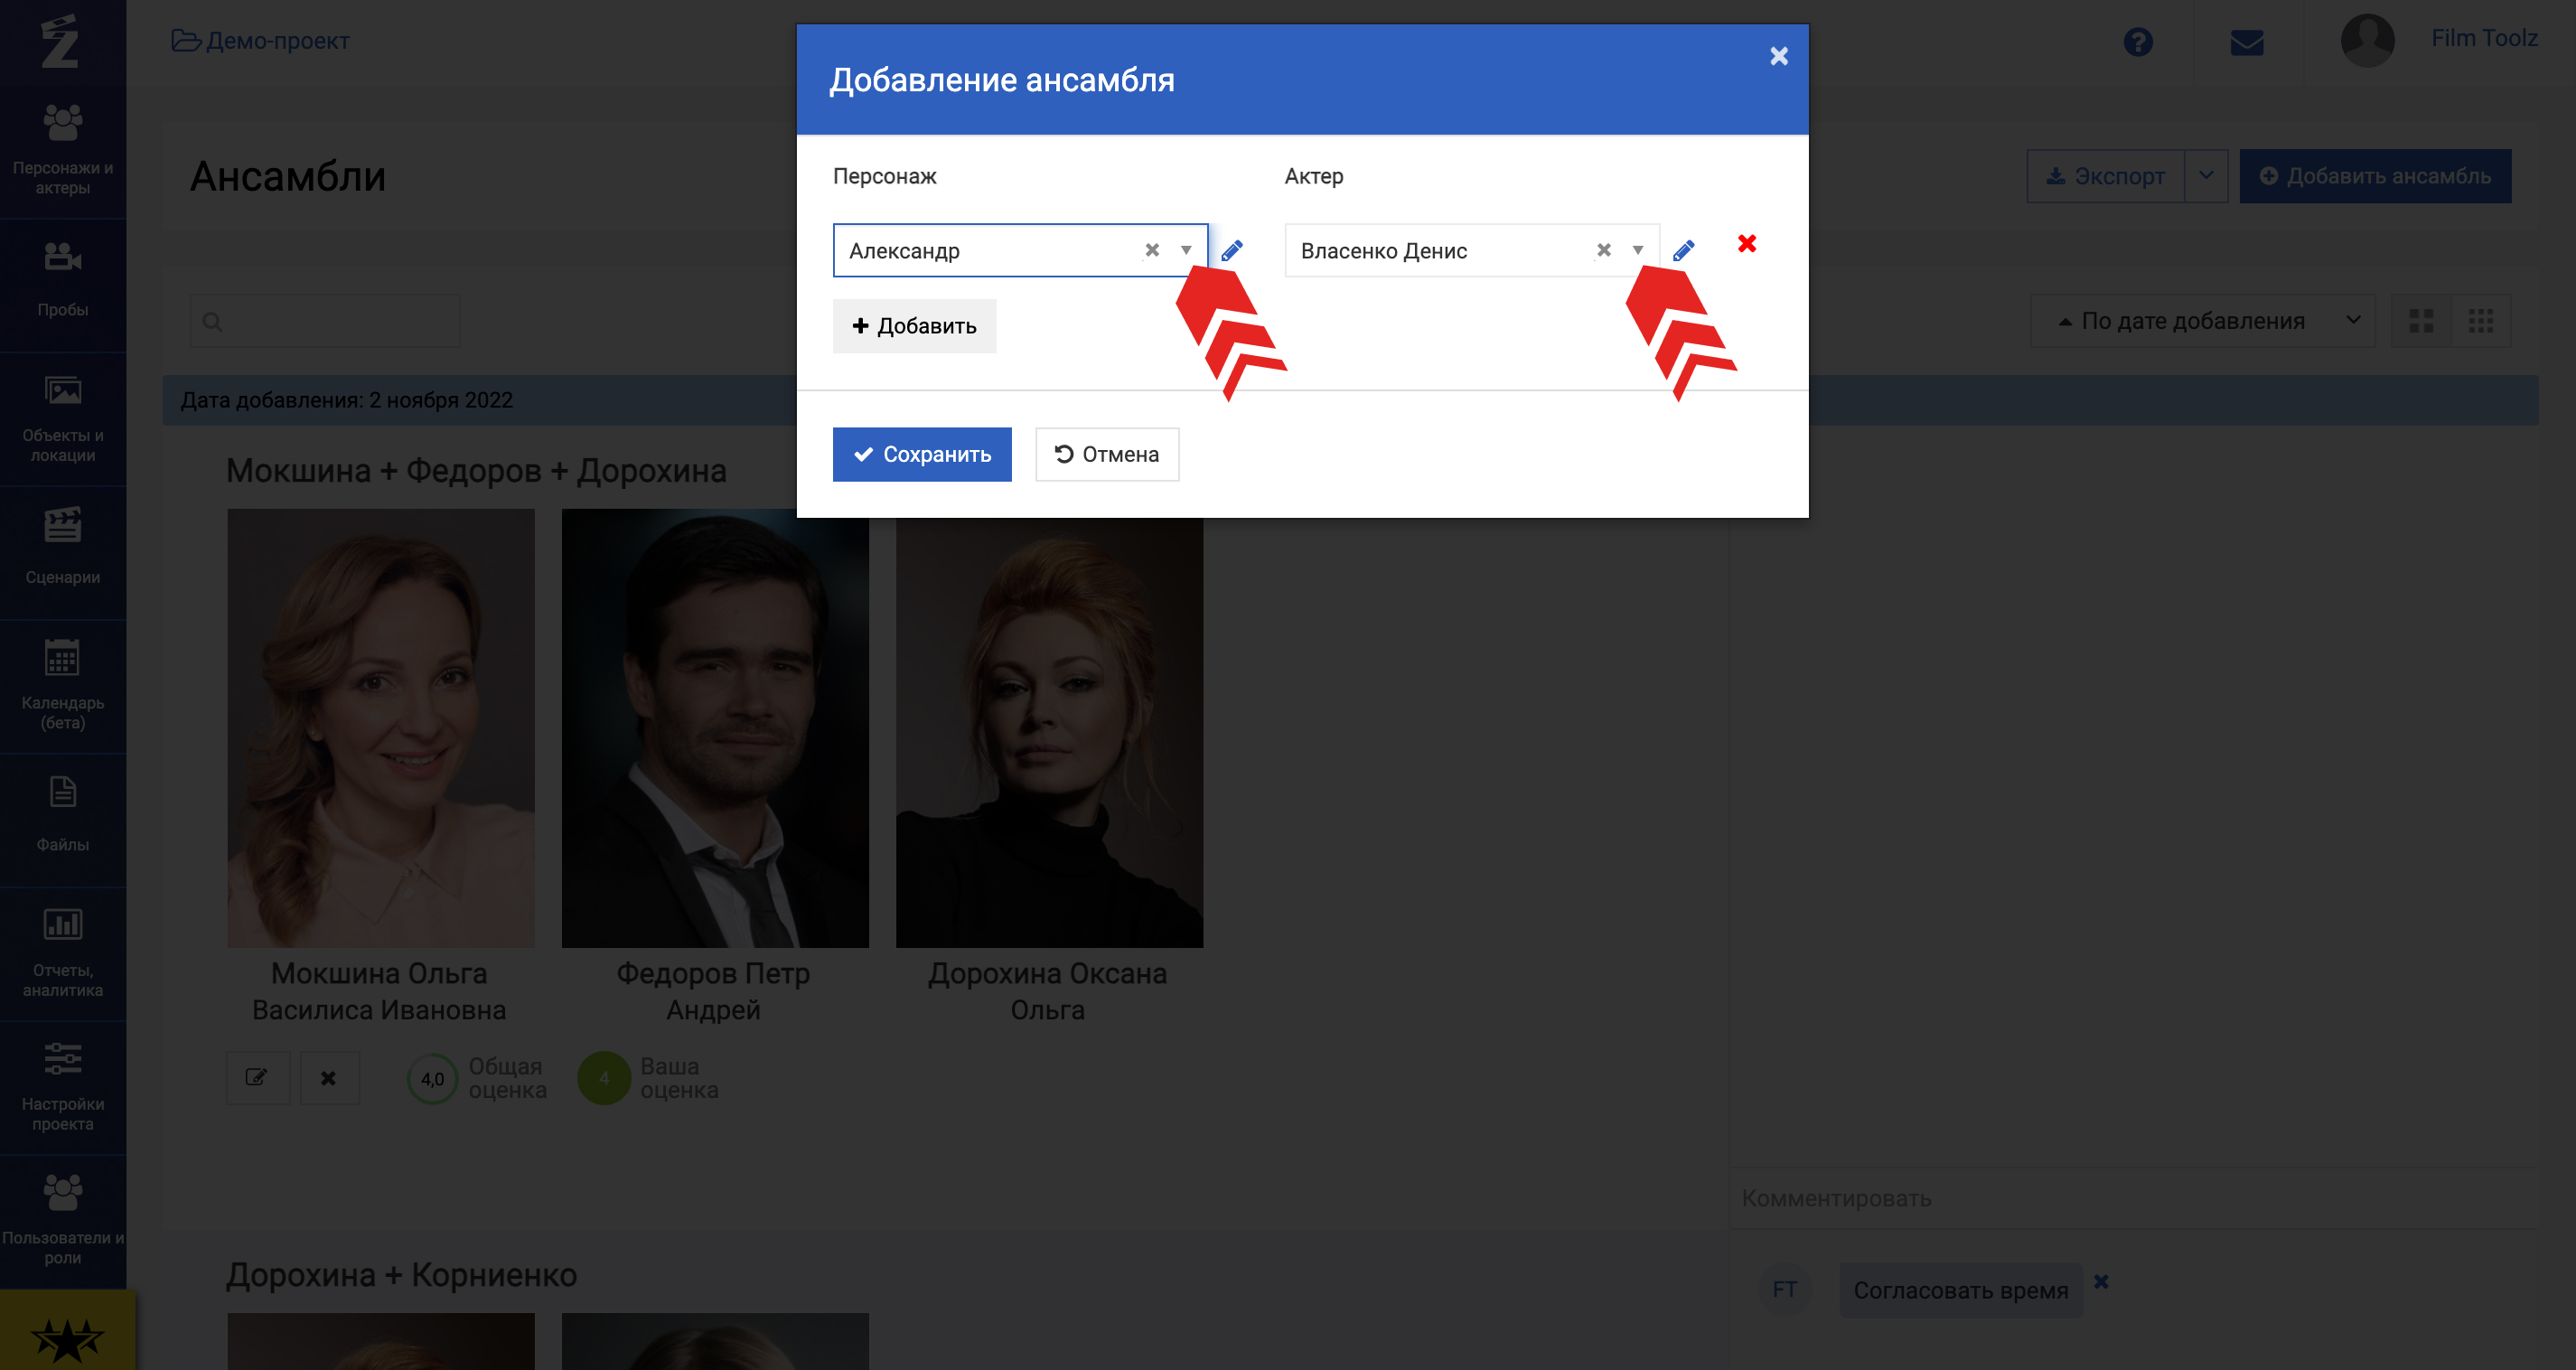
Task: Click the Дорохина + Корниенко title
Action: pos(402,1275)
